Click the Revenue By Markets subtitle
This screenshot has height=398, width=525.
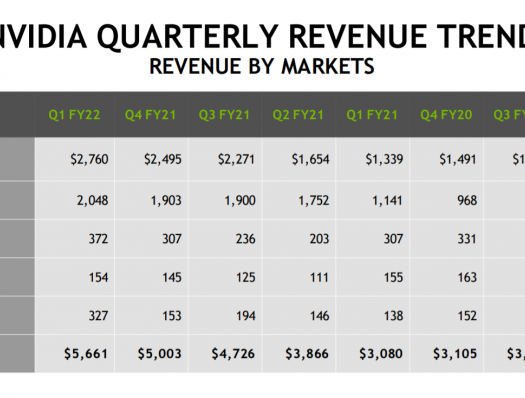pos(262,66)
